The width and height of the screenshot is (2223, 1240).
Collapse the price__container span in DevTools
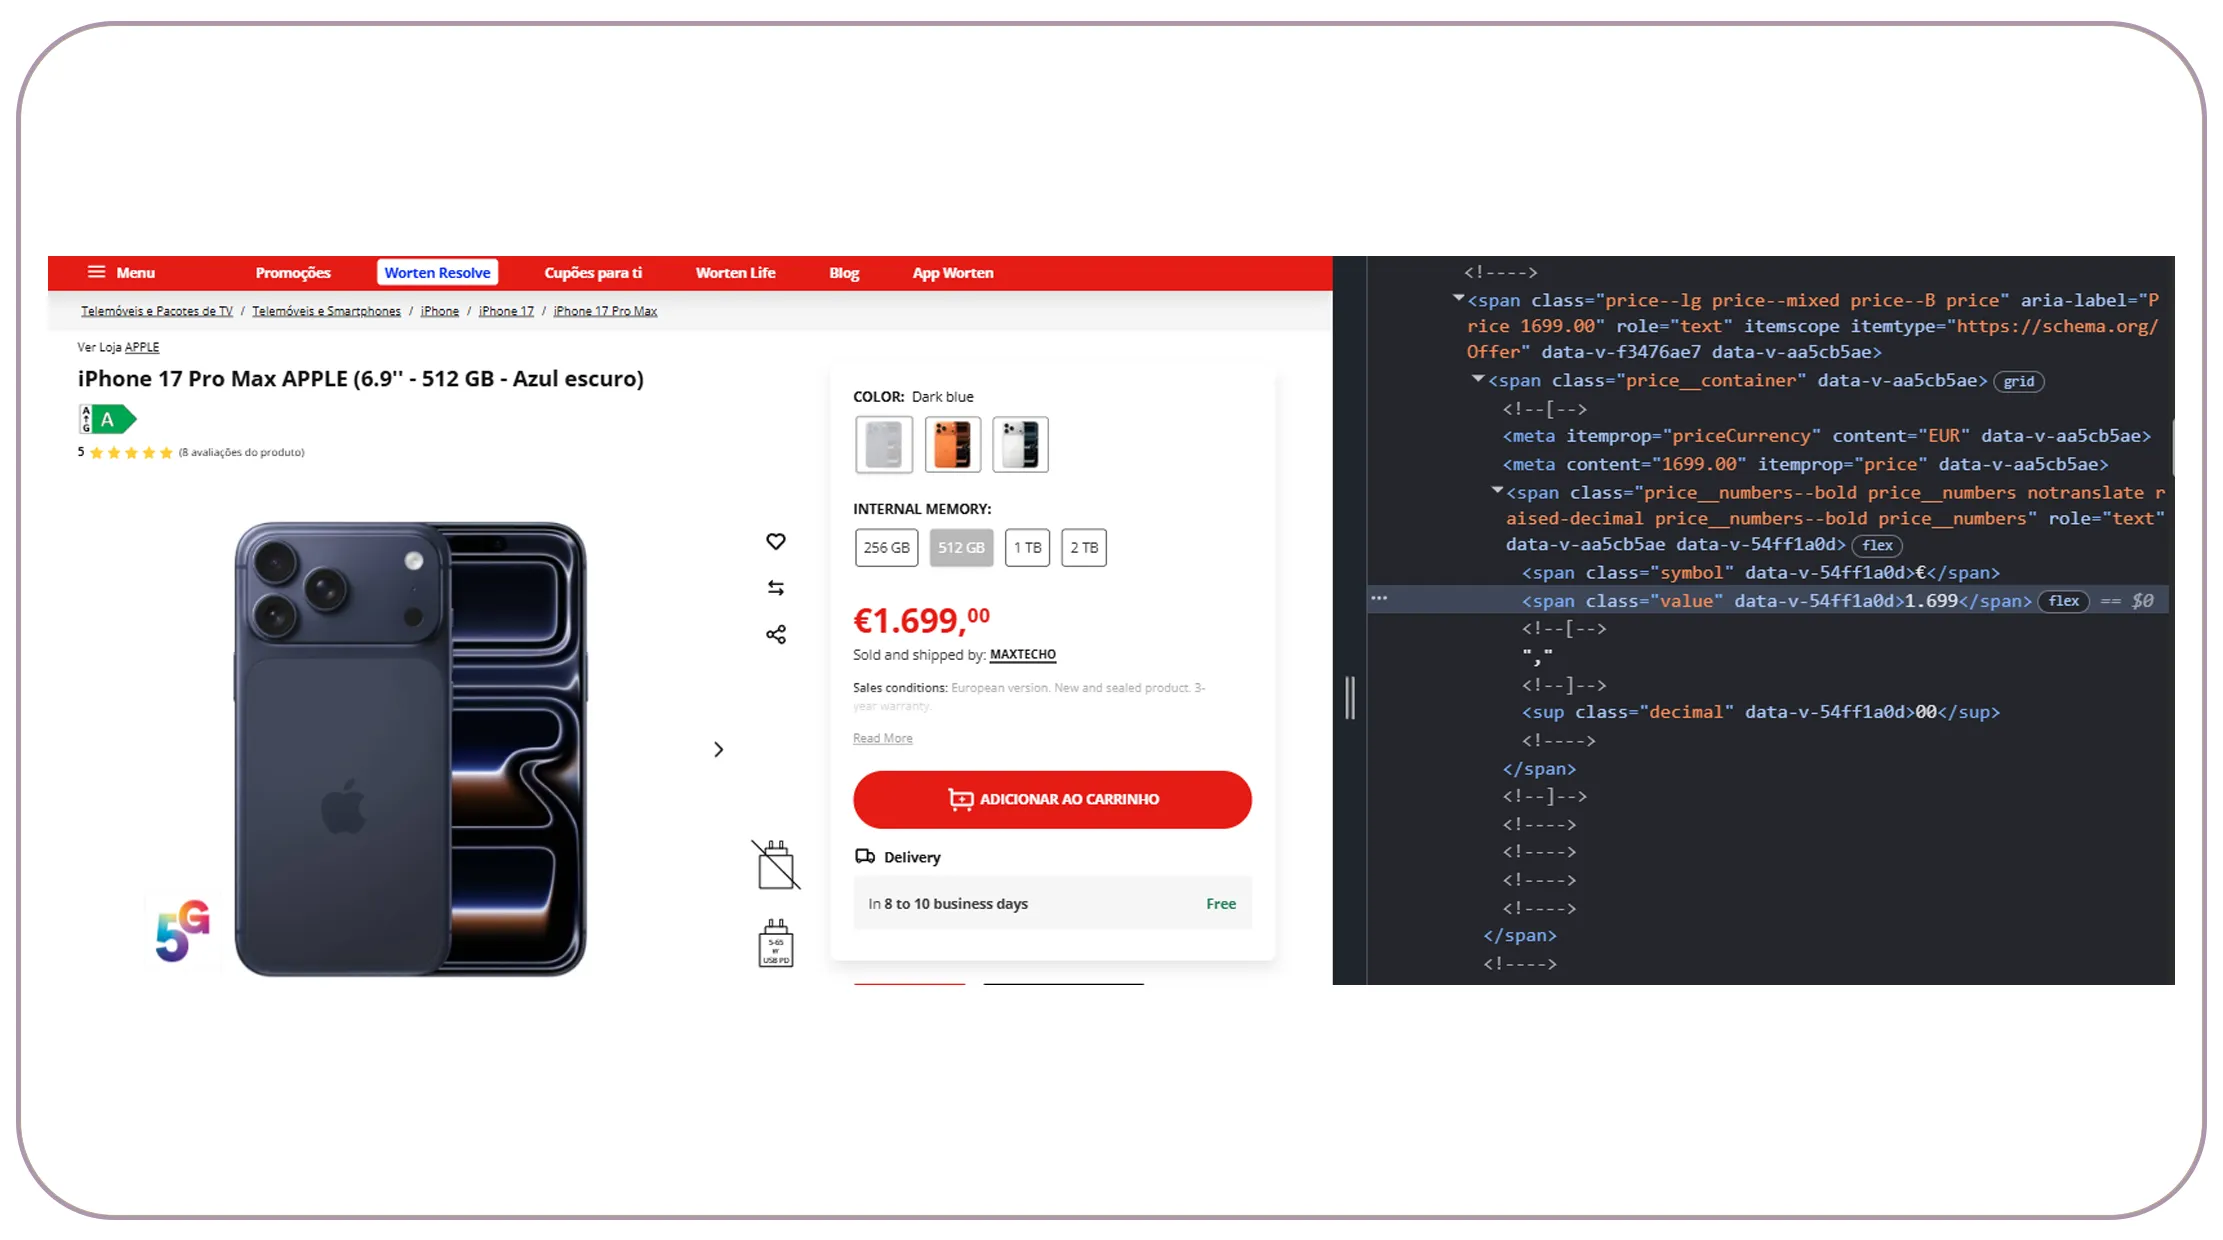[1477, 380]
